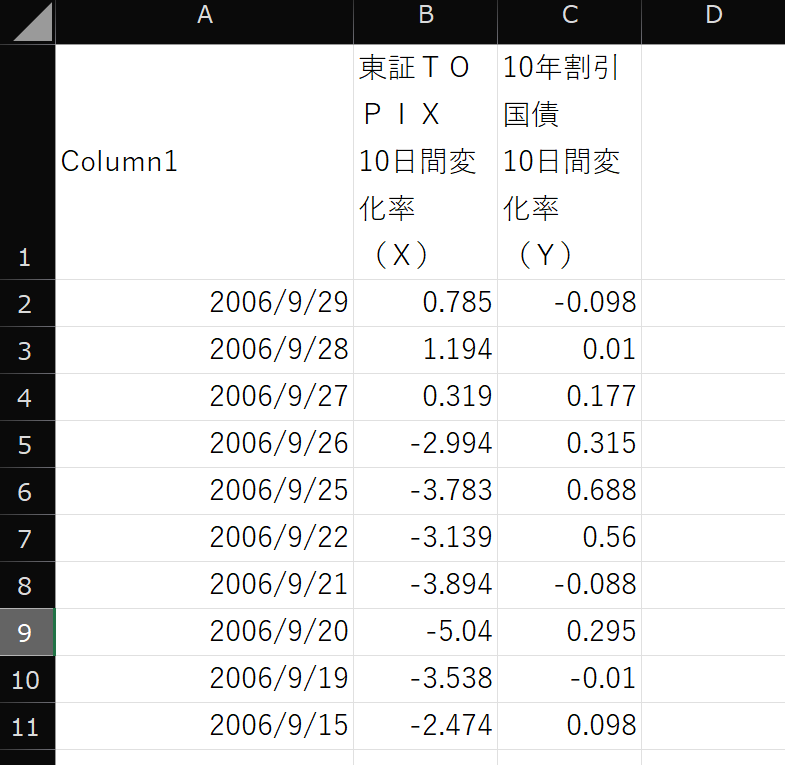The width and height of the screenshot is (785, 765).
Task: Select column D header
Action: 712,16
